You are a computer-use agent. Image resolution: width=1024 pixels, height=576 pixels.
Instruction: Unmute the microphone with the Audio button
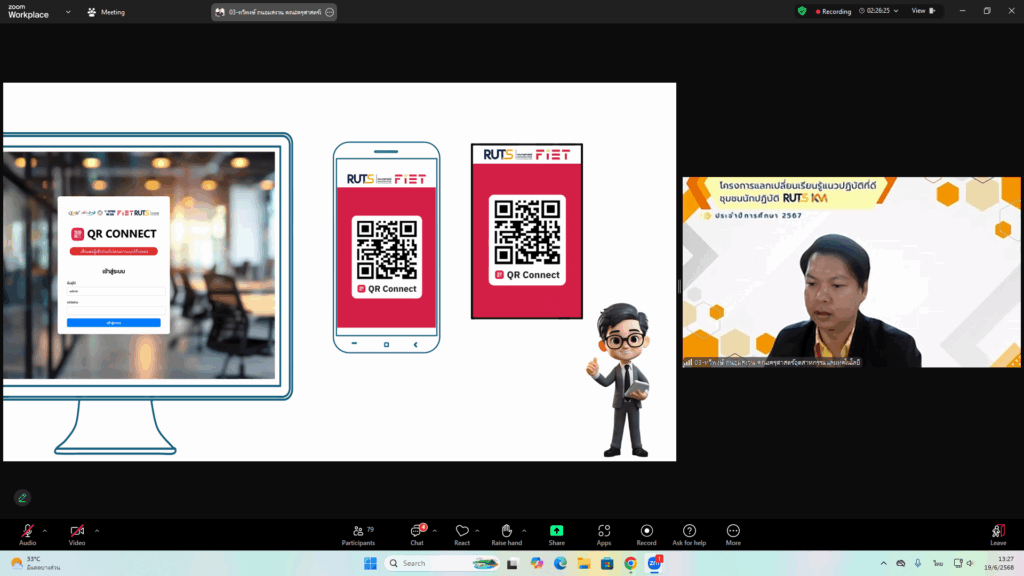[x=27, y=534]
